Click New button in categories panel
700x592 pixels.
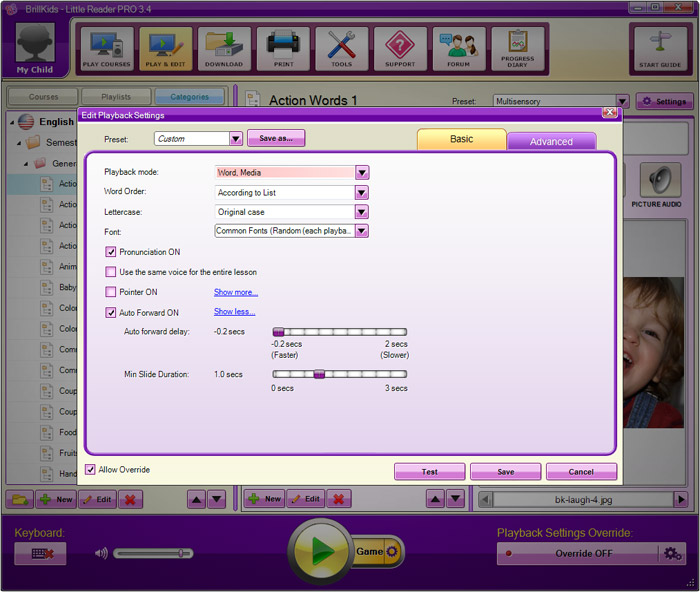[x=56, y=499]
